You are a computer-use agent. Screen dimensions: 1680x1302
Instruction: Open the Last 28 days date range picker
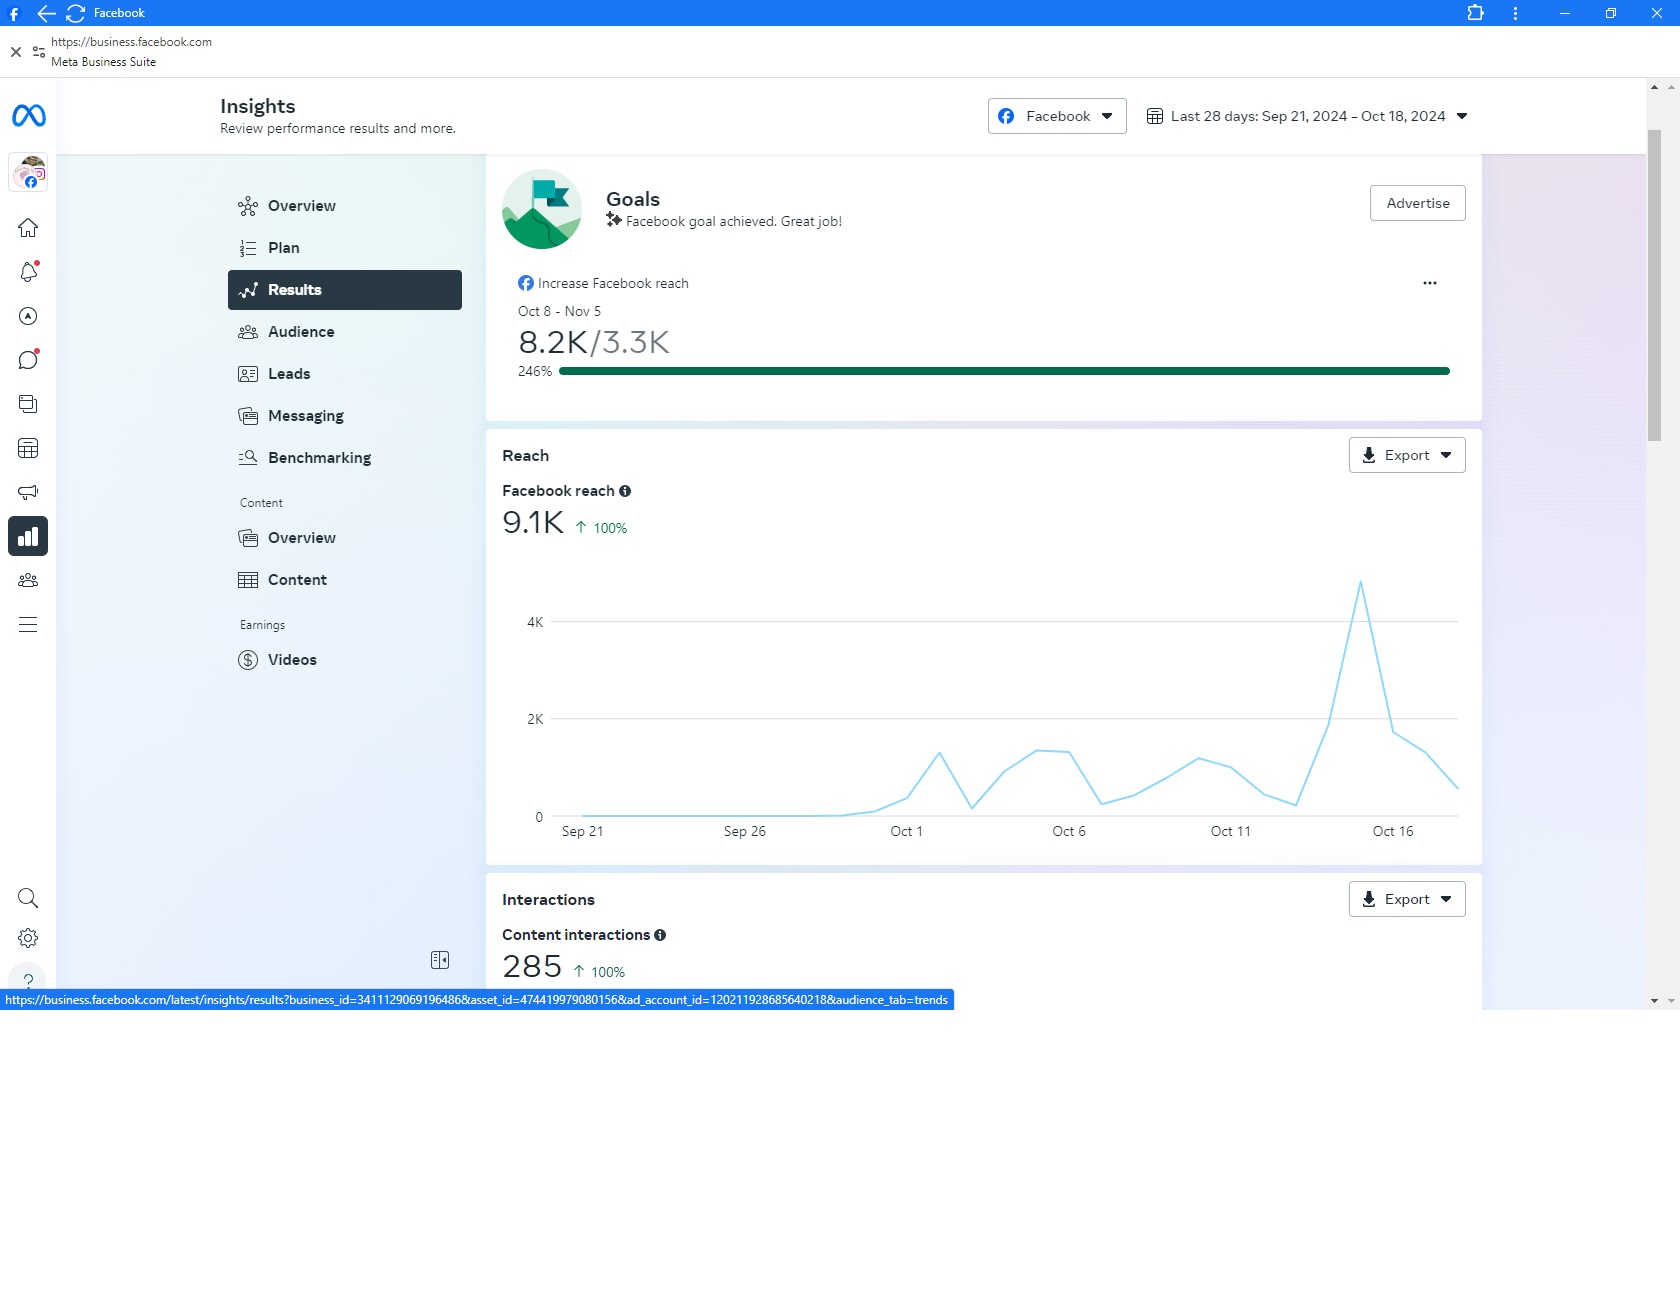coord(1307,116)
